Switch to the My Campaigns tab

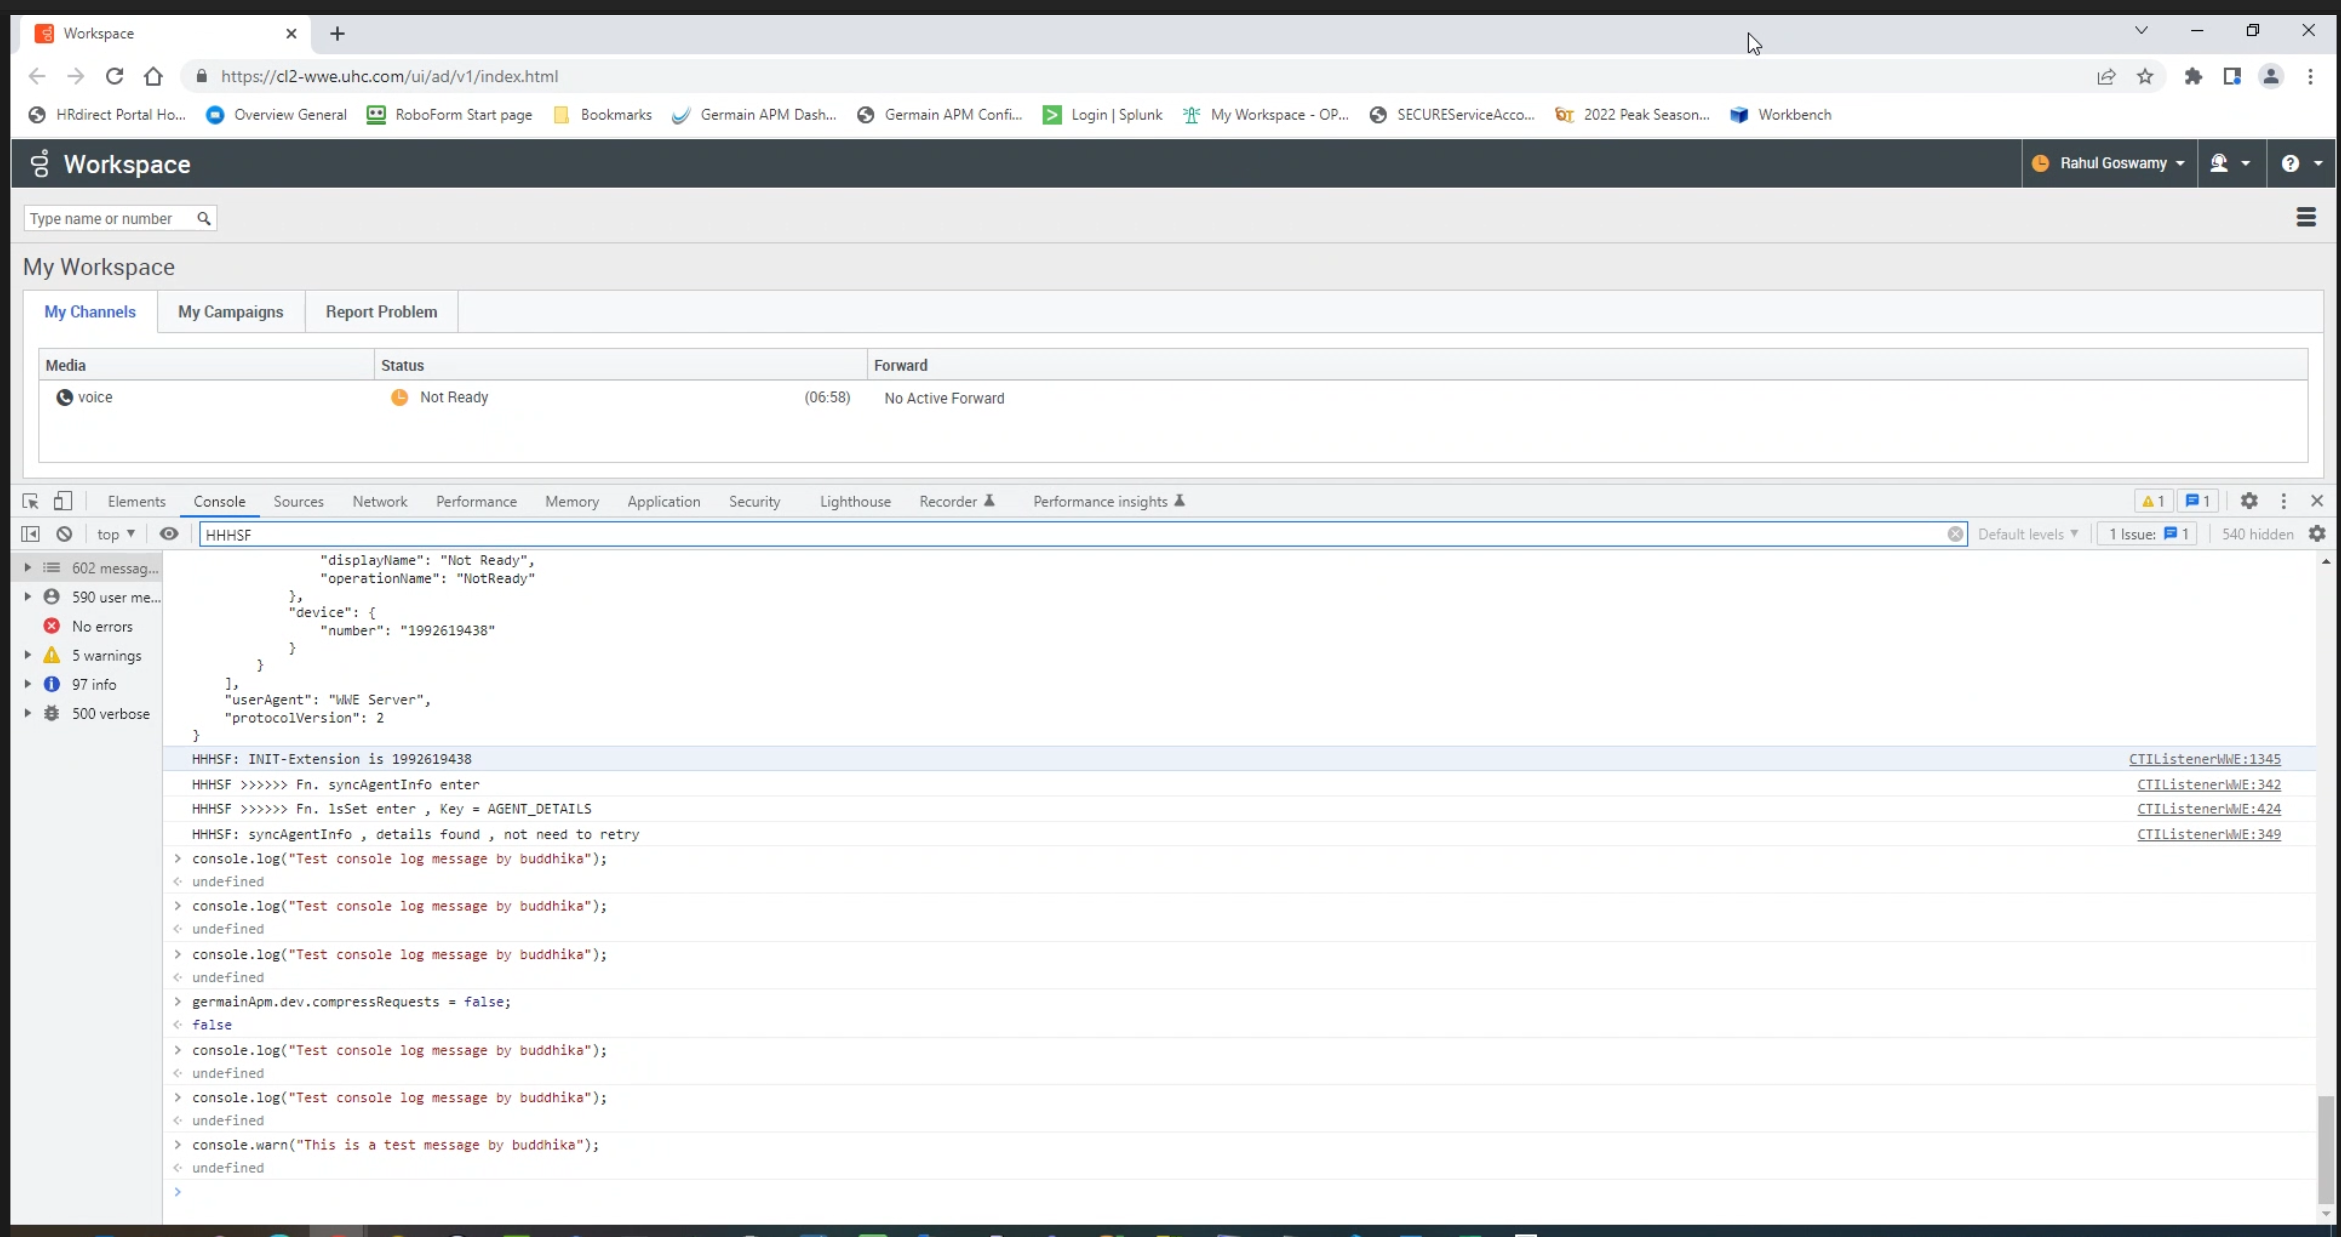[x=230, y=312]
